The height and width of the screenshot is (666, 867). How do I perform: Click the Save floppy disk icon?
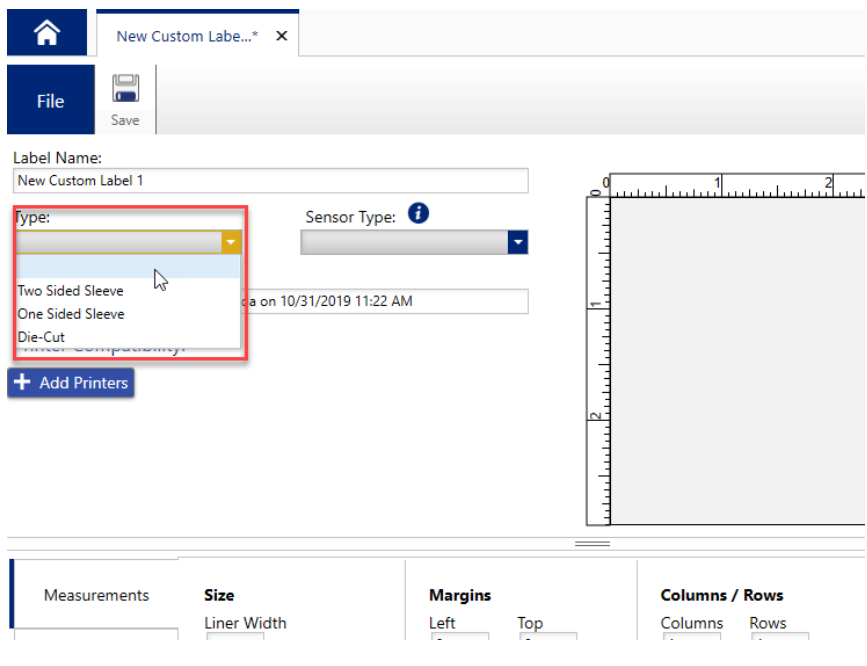tap(125, 90)
